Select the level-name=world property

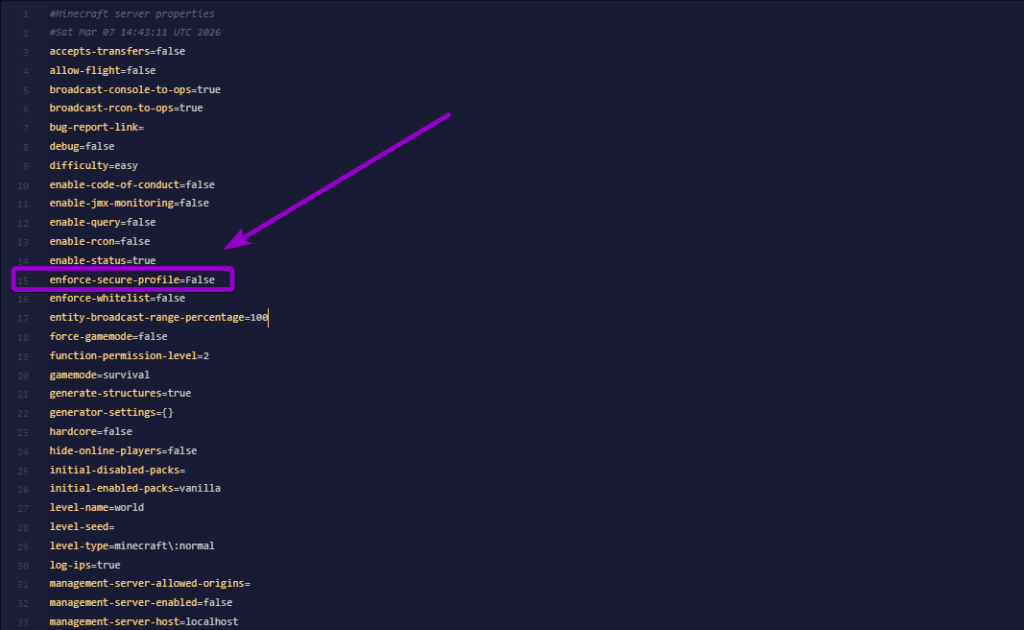click(x=96, y=507)
